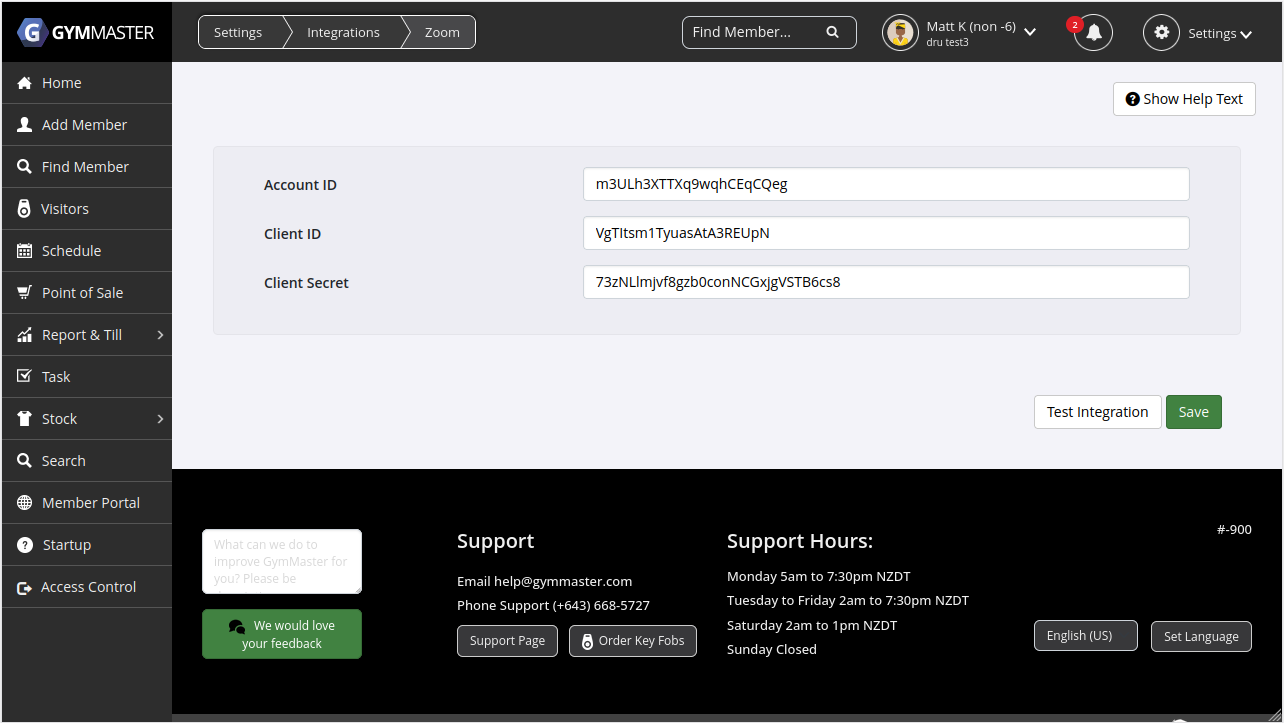Open Visitors from the sidebar
Image resolution: width=1284 pixels, height=723 pixels.
click(x=65, y=209)
